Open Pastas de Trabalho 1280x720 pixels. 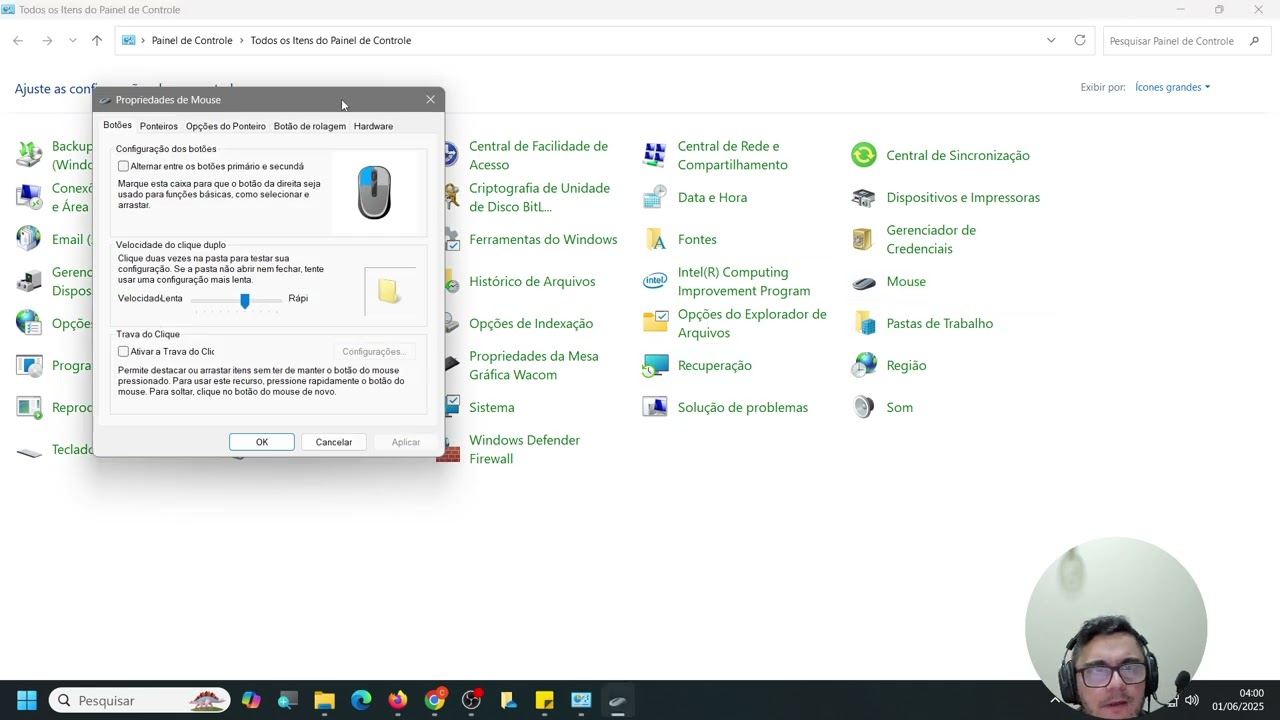click(x=939, y=323)
